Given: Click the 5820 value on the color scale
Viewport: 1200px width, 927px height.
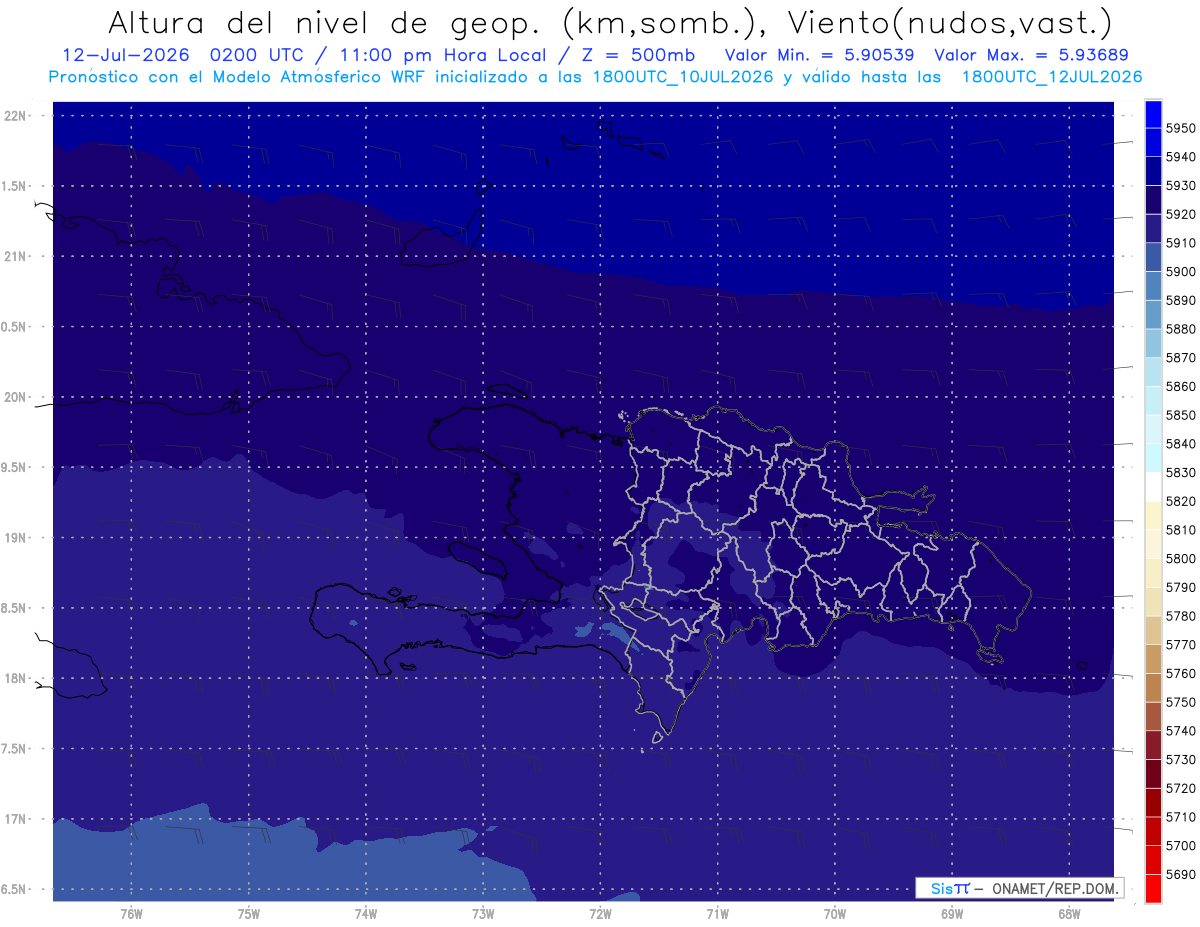Looking at the screenshot, I should pyautogui.click(x=1181, y=501).
